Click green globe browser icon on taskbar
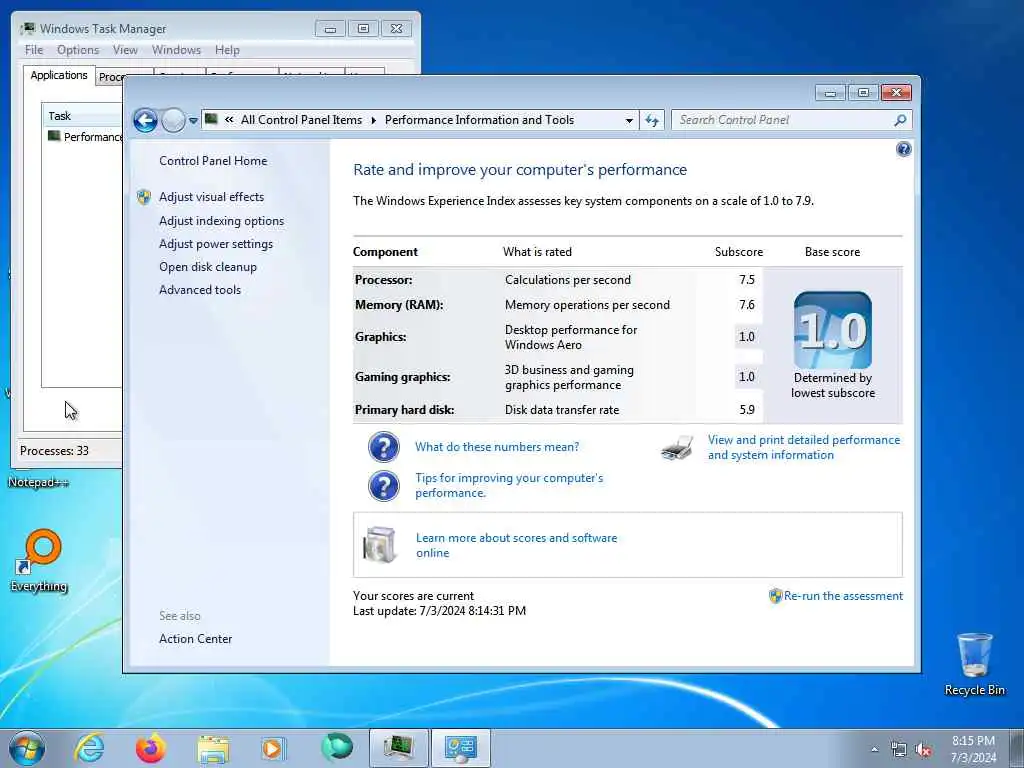Screen dimensions: 1024x768 tap(336, 747)
